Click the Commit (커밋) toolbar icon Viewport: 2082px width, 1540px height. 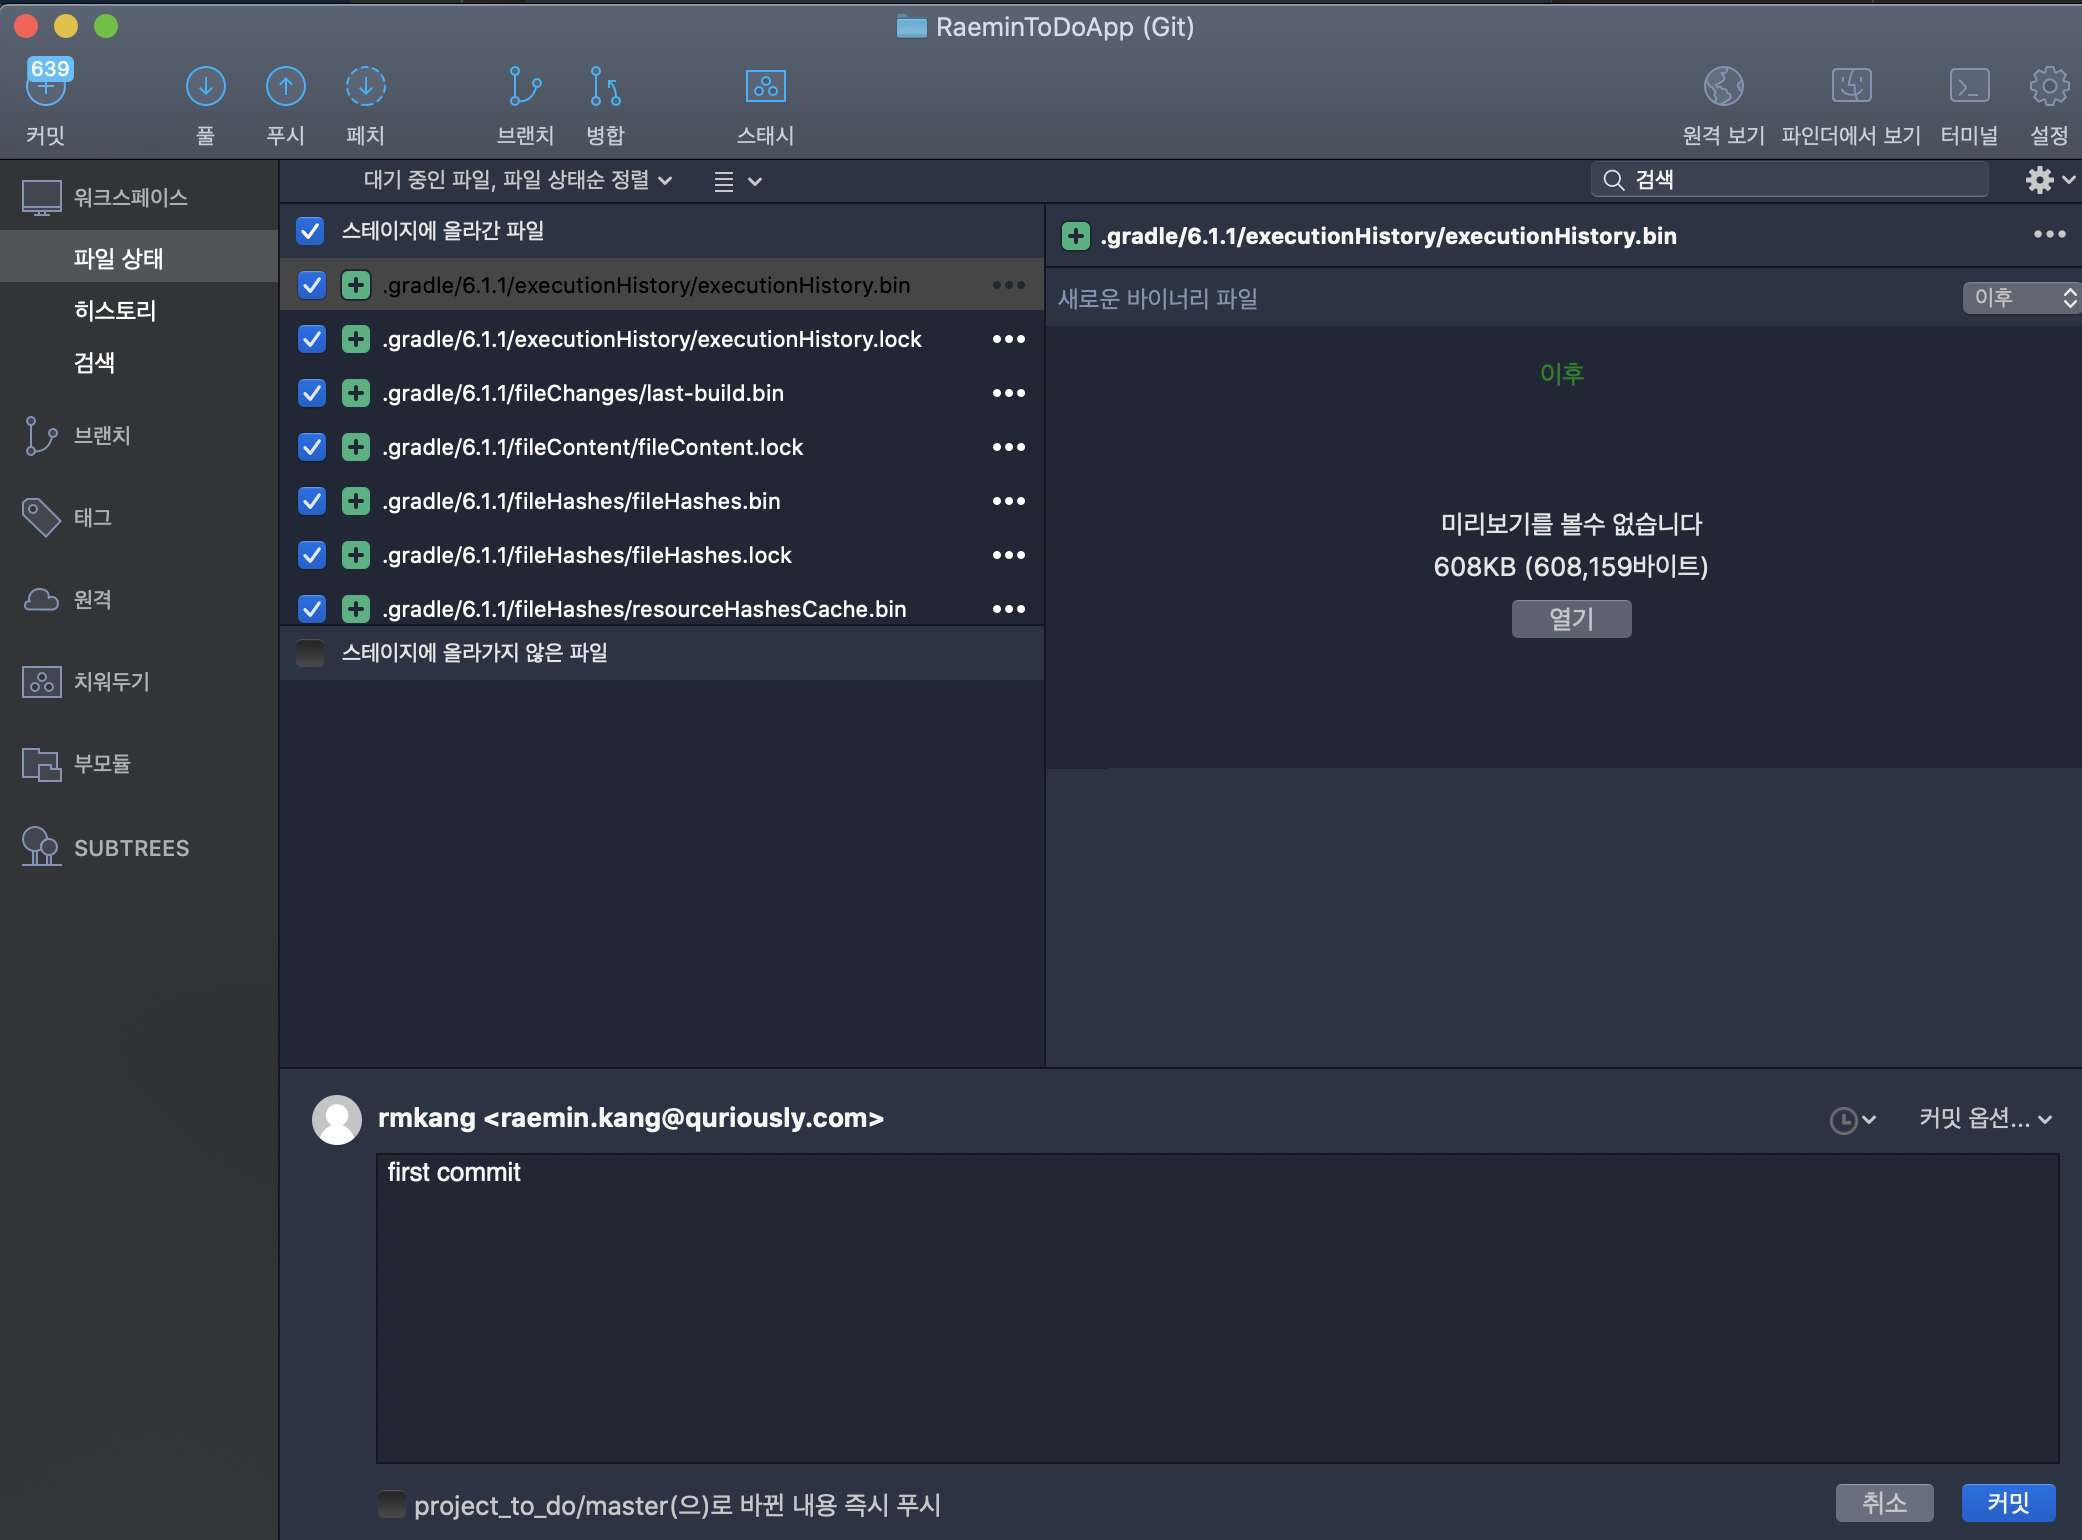coord(46,86)
